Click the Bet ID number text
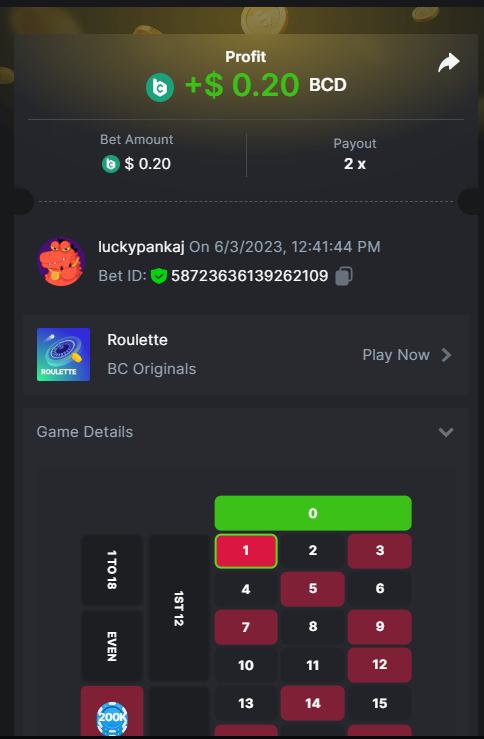The width and height of the screenshot is (484, 739). pyautogui.click(x=249, y=276)
